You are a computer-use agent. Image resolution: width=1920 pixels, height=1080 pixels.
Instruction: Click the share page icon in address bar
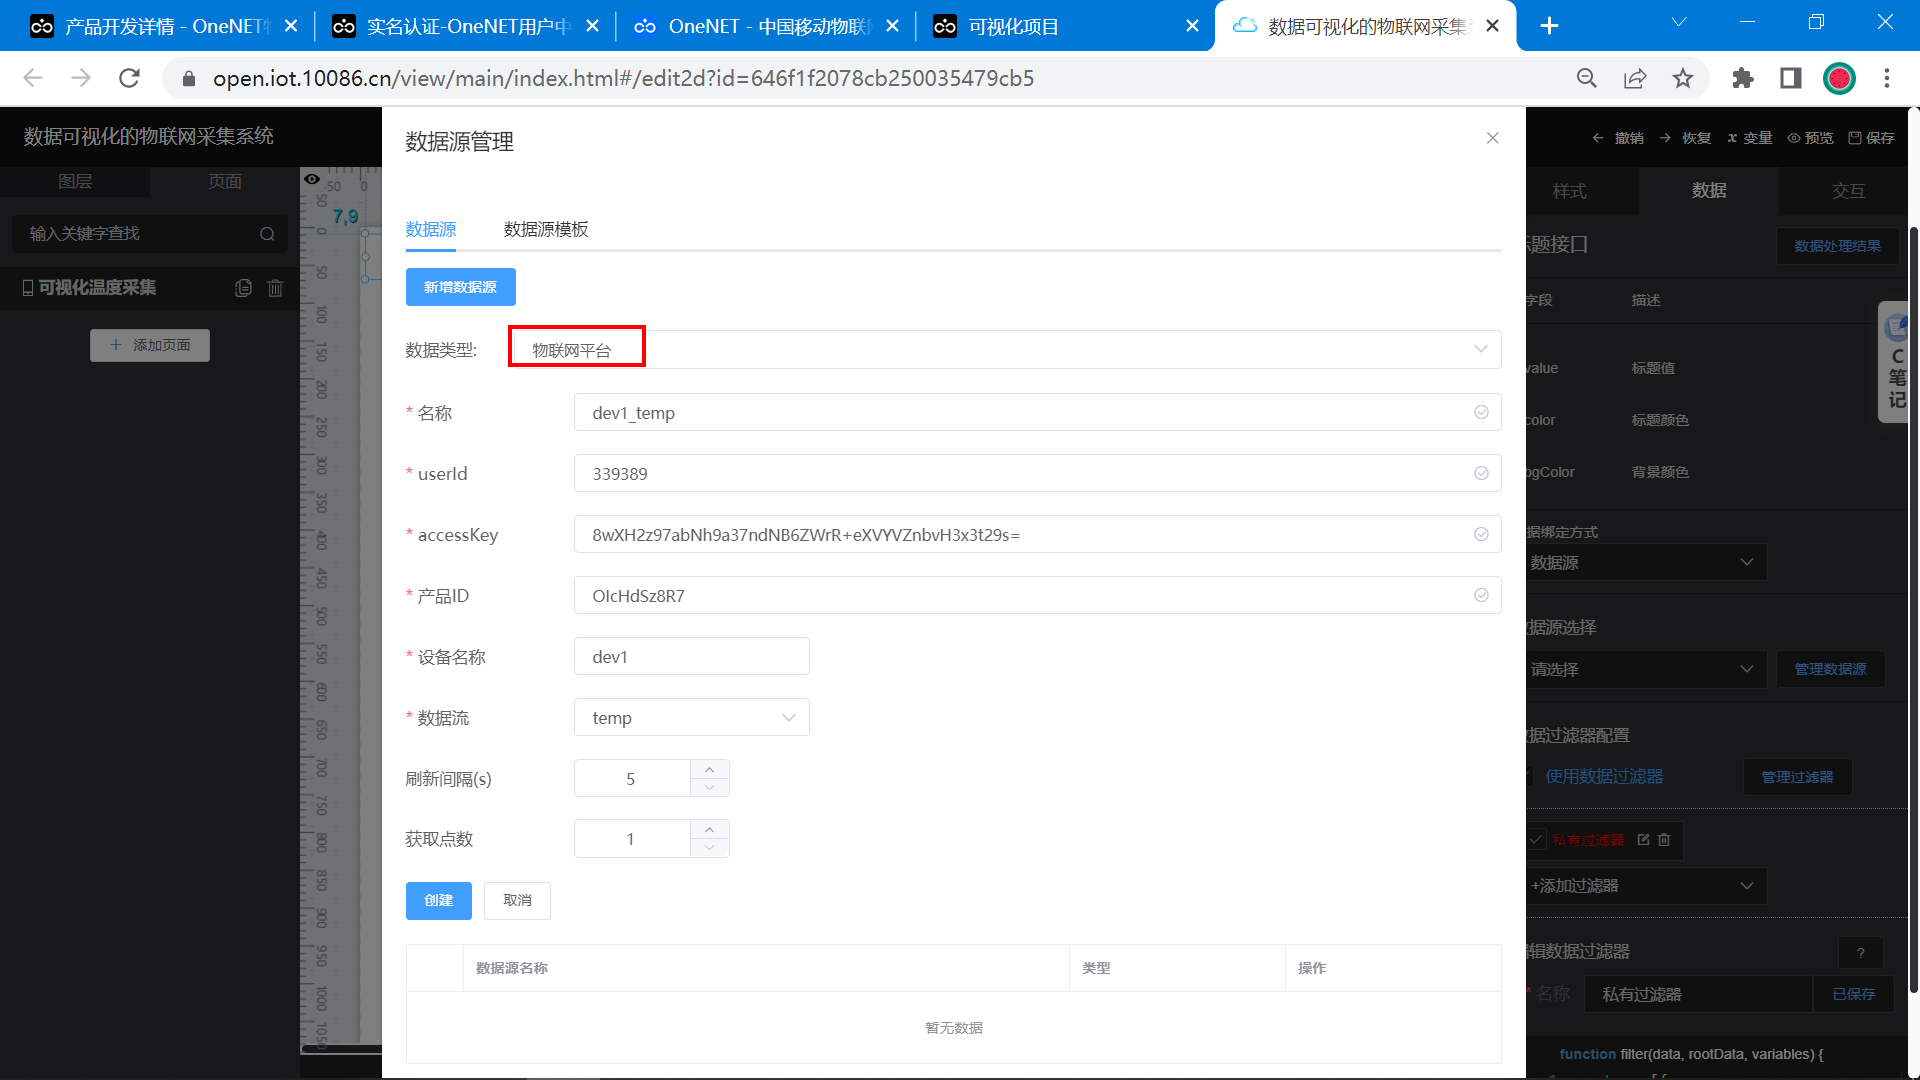1635,78
